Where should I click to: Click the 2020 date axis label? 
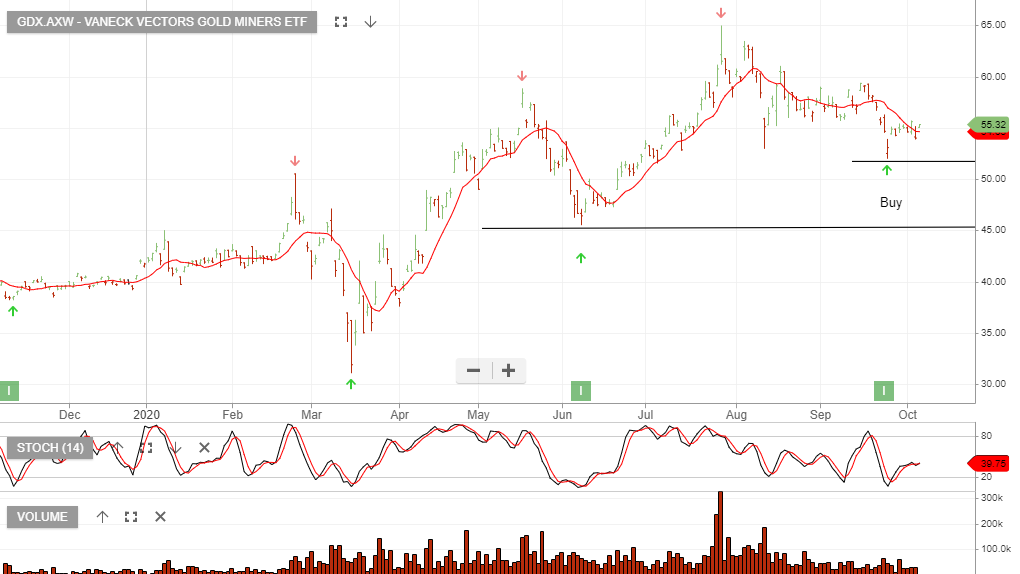pos(146,415)
